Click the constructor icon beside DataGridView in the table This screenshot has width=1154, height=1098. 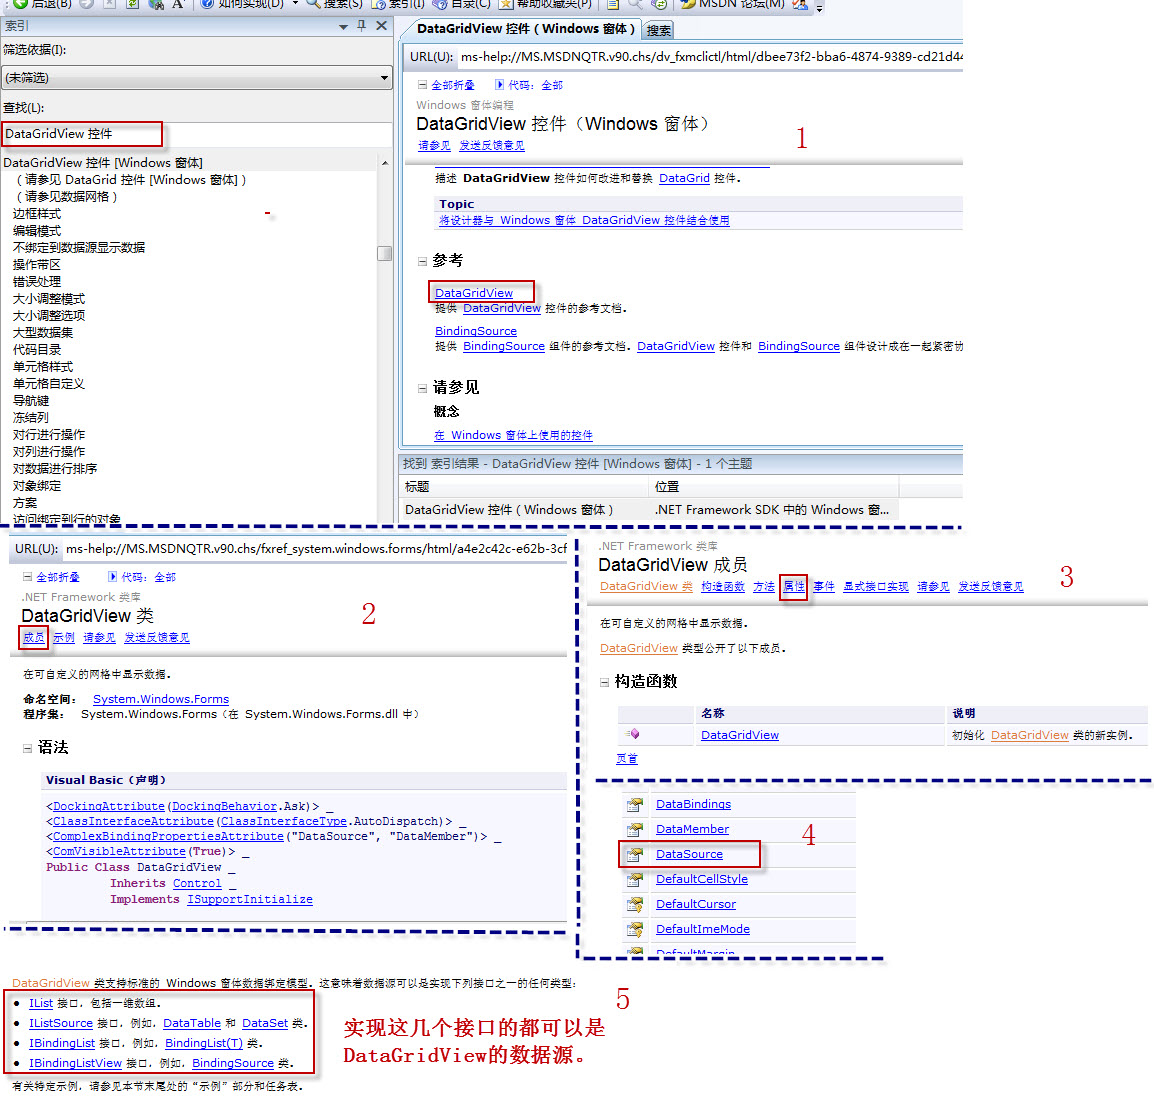[x=632, y=734]
